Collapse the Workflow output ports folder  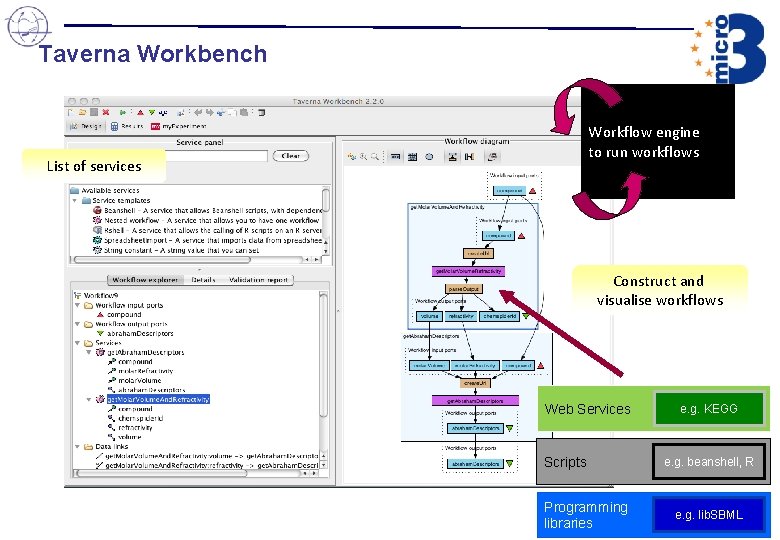pos(78,324)
